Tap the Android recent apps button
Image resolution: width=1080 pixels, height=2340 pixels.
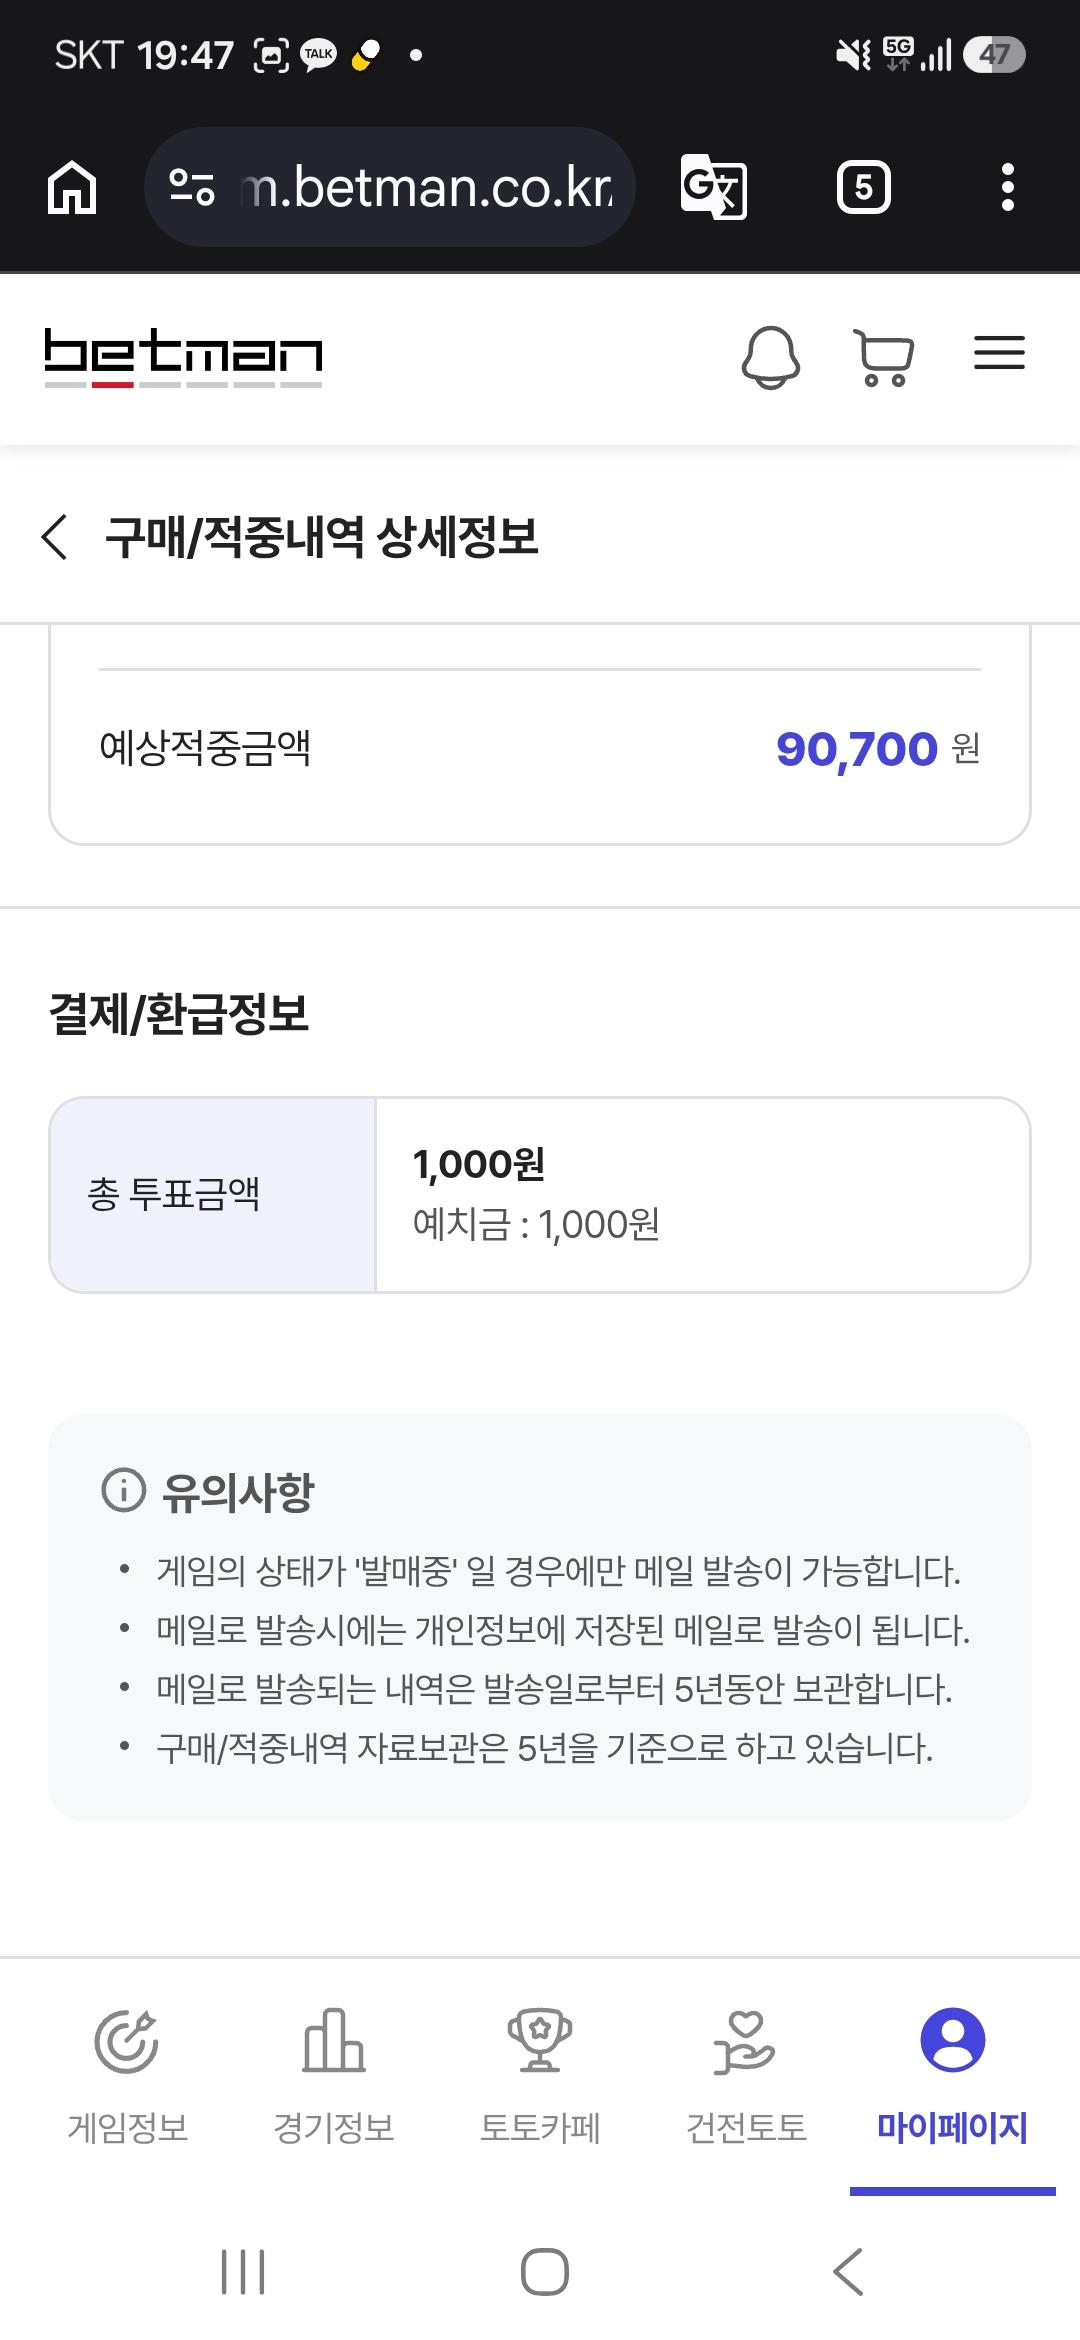243,2272
